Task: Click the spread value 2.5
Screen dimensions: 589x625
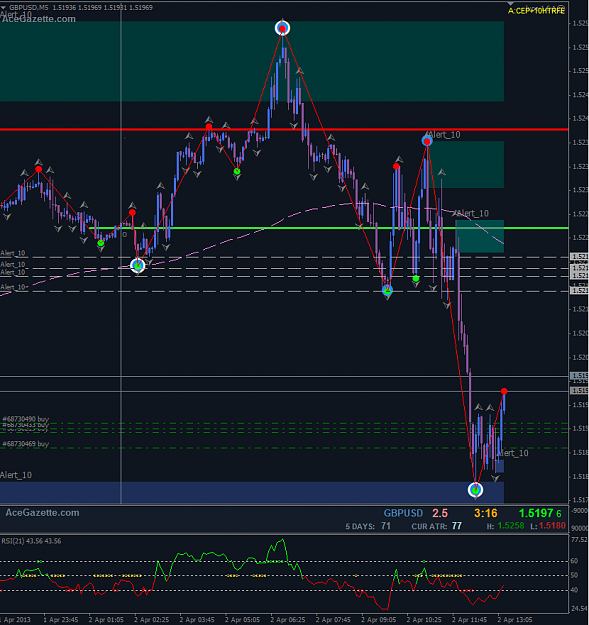Action: tap(440, 513)
